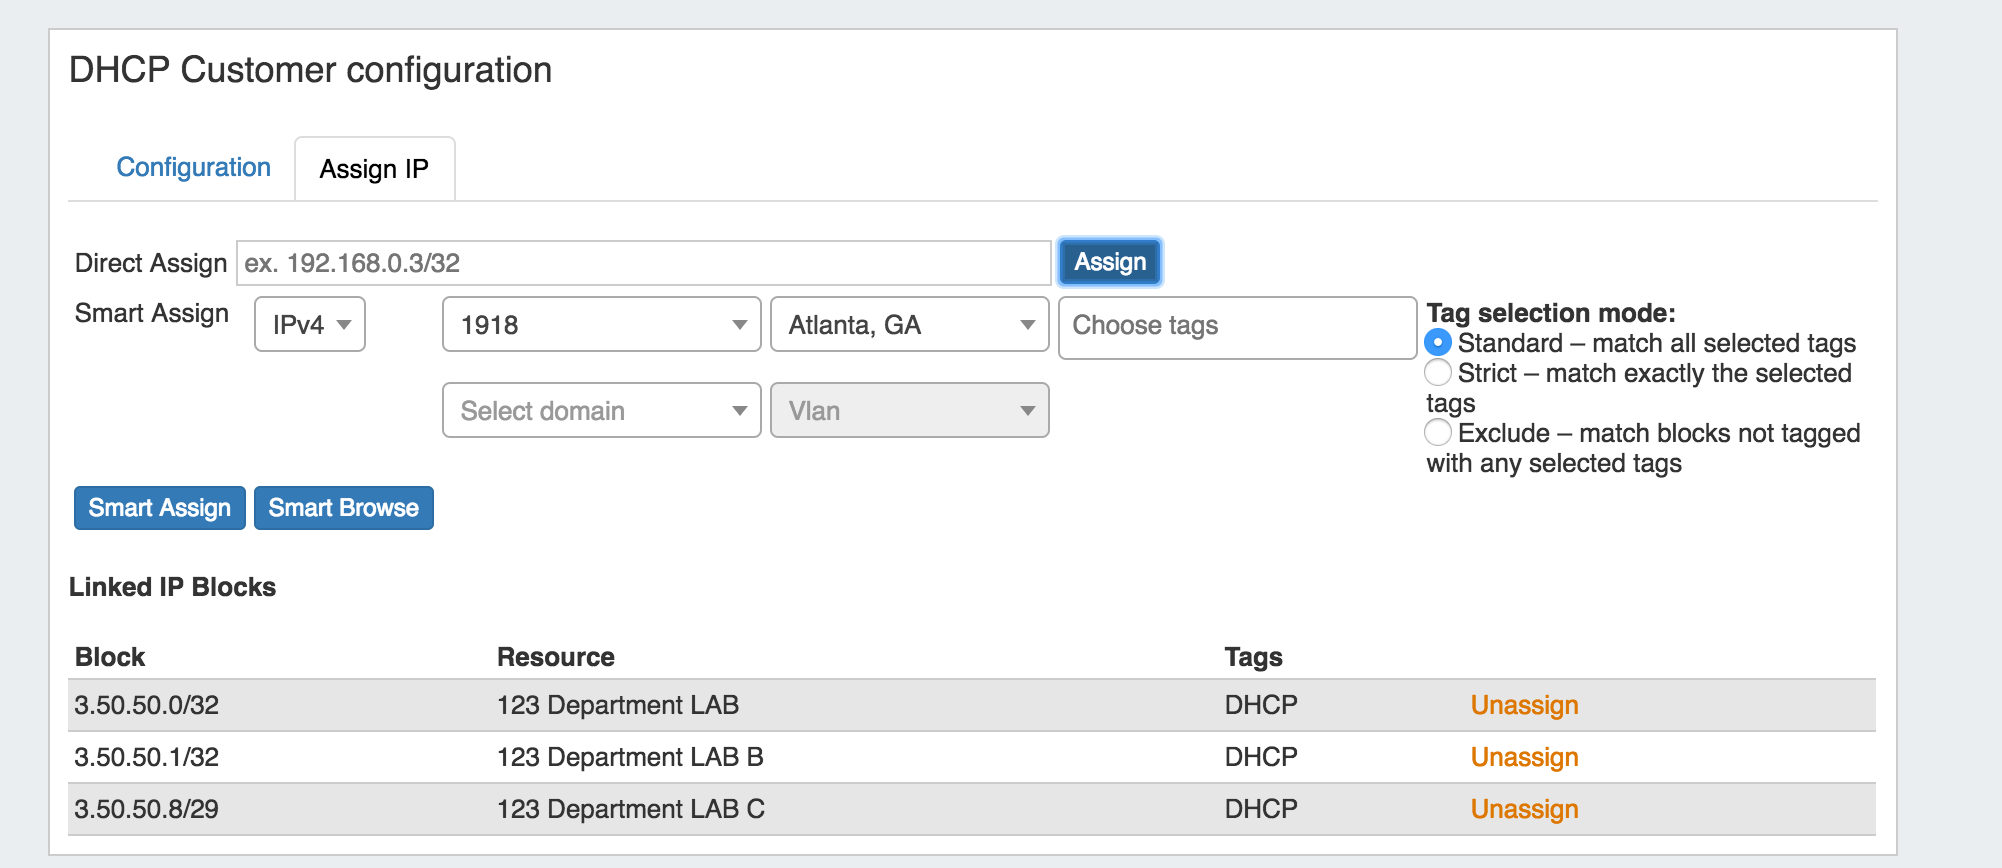Click the Smart Assign button
2002x868 pixels.
tap(160, 508)
